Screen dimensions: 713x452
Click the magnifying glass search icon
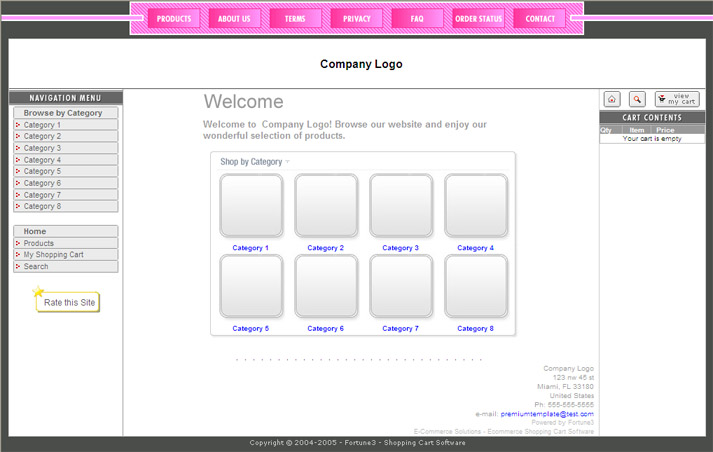point(637,99)
